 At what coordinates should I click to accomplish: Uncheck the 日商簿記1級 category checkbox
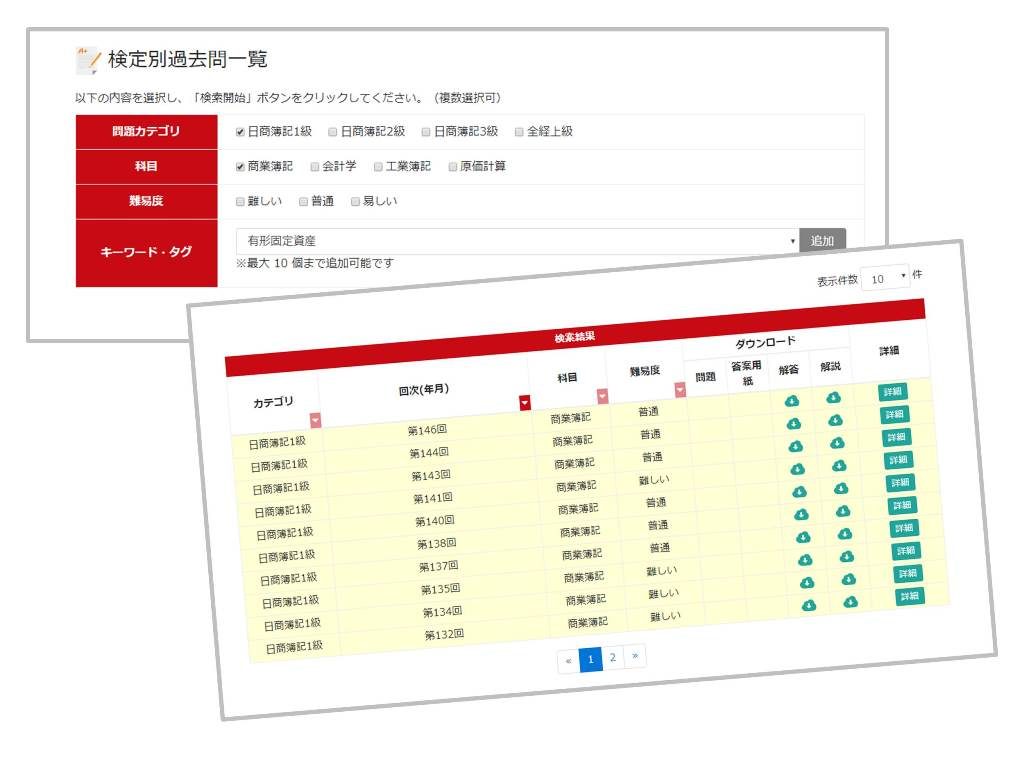pyautogui.click(x=240, y=132)
